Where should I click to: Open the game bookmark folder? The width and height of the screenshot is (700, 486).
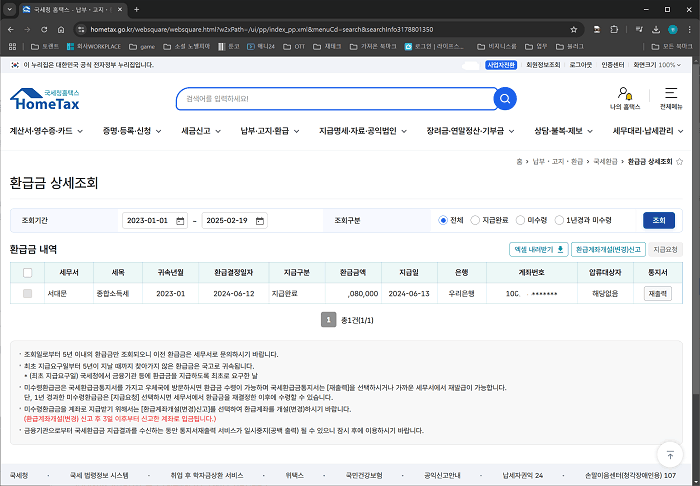[x=142, y=46]
